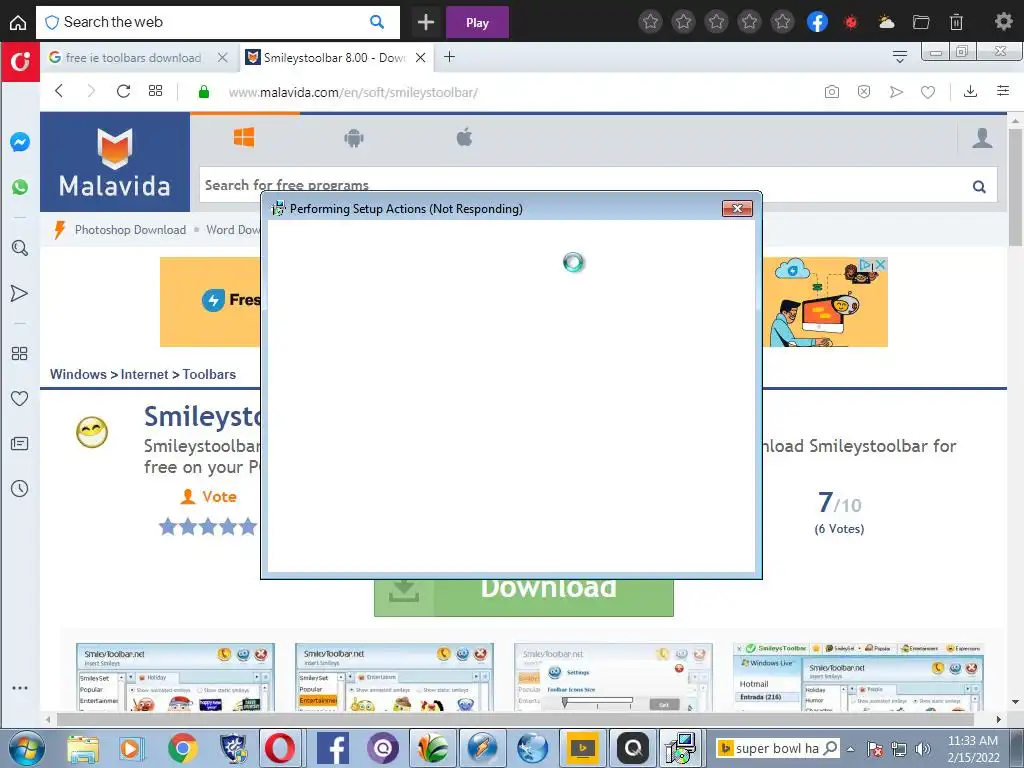Open Windows Explorer from the taskbar
This screenshot has width=1024, height=768.
[83, 748]
